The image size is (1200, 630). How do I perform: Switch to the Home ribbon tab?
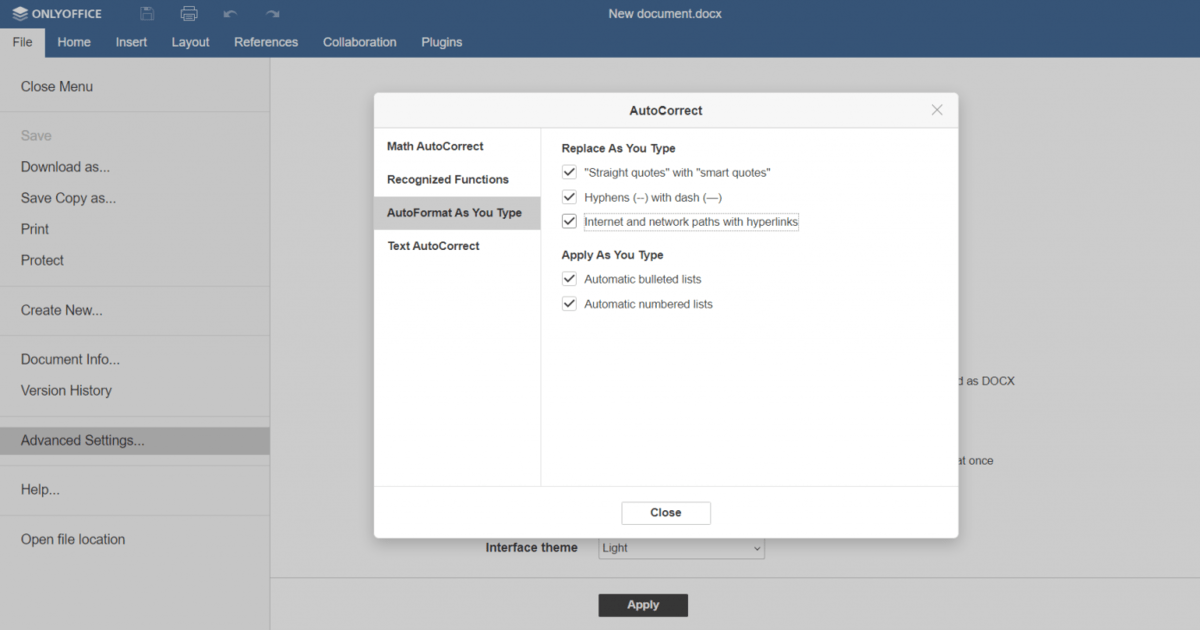pos(74,42)
